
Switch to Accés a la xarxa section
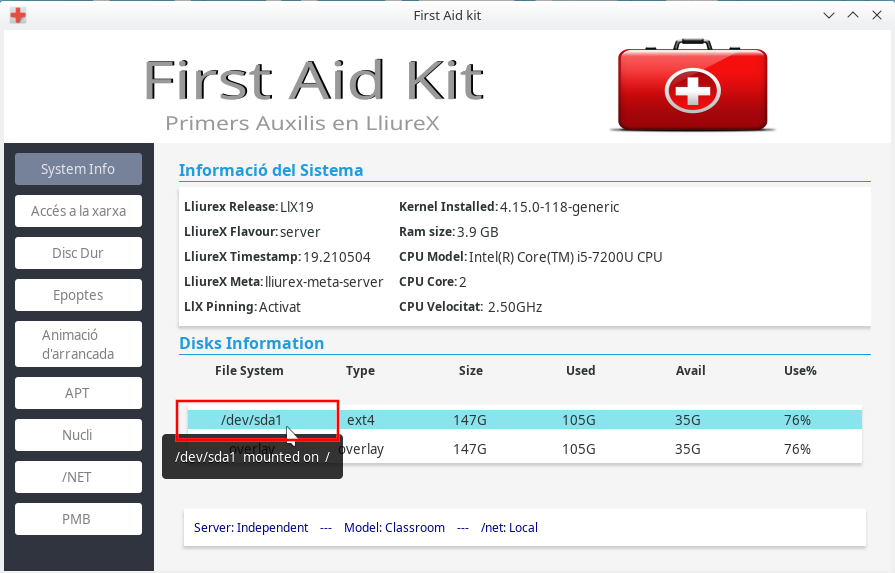pos(78,211)
